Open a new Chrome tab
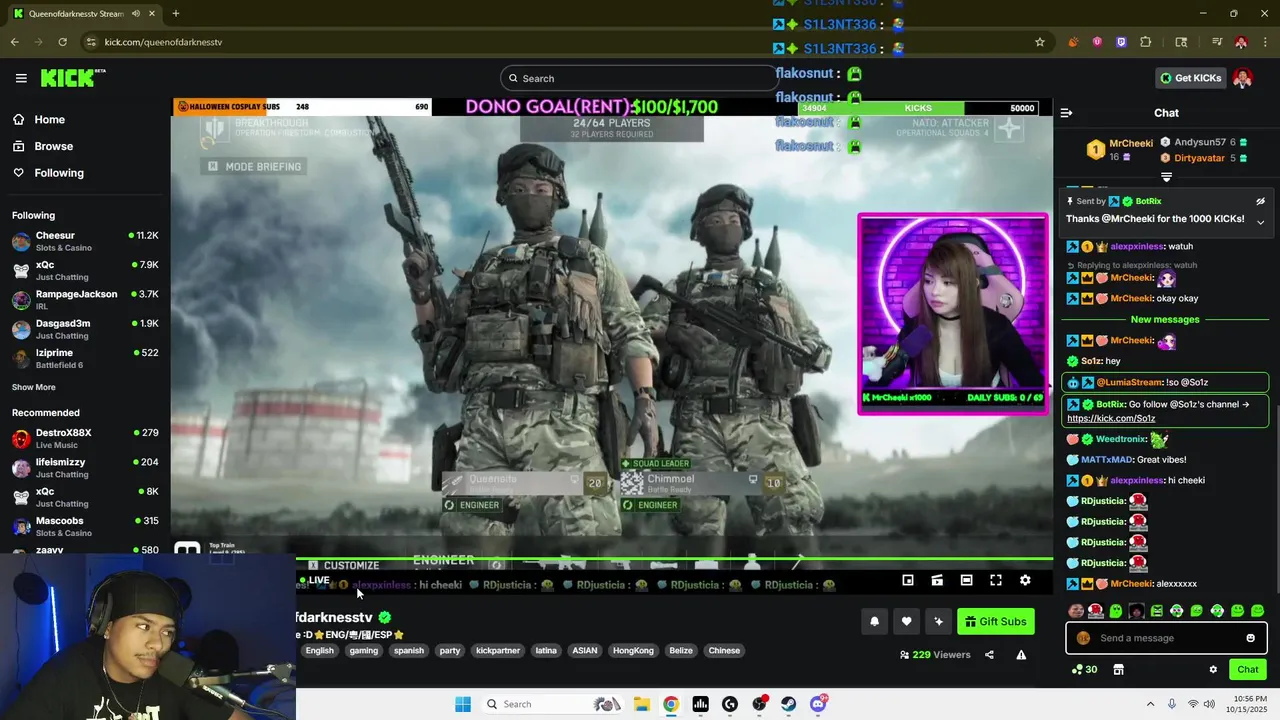The width and height of the screenshot is (1280, 720). 175,13
